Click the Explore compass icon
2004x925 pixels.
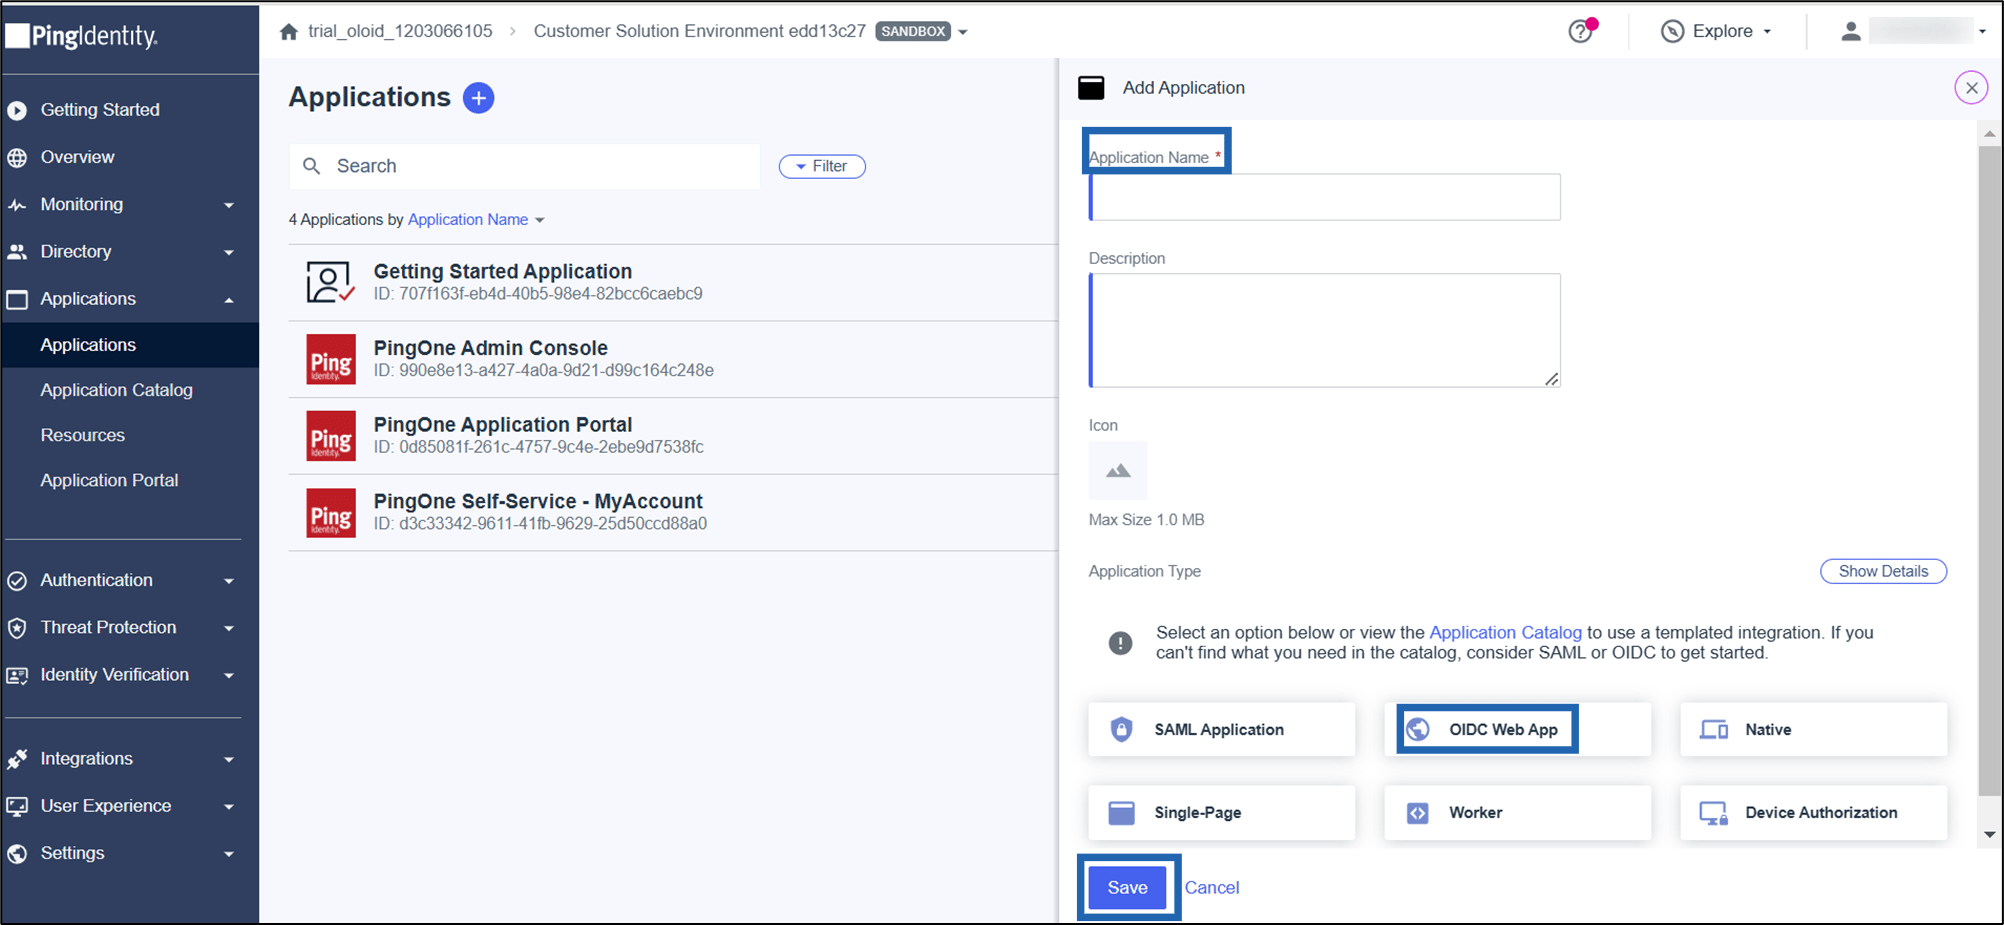[x=1672, y=31]
